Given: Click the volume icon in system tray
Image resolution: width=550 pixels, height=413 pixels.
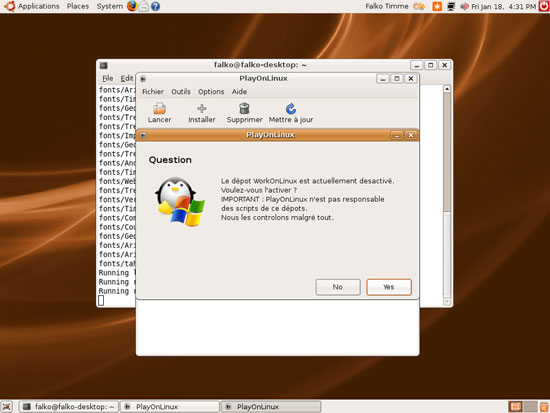Looking at the screenshot, I should tap(464, 6).
